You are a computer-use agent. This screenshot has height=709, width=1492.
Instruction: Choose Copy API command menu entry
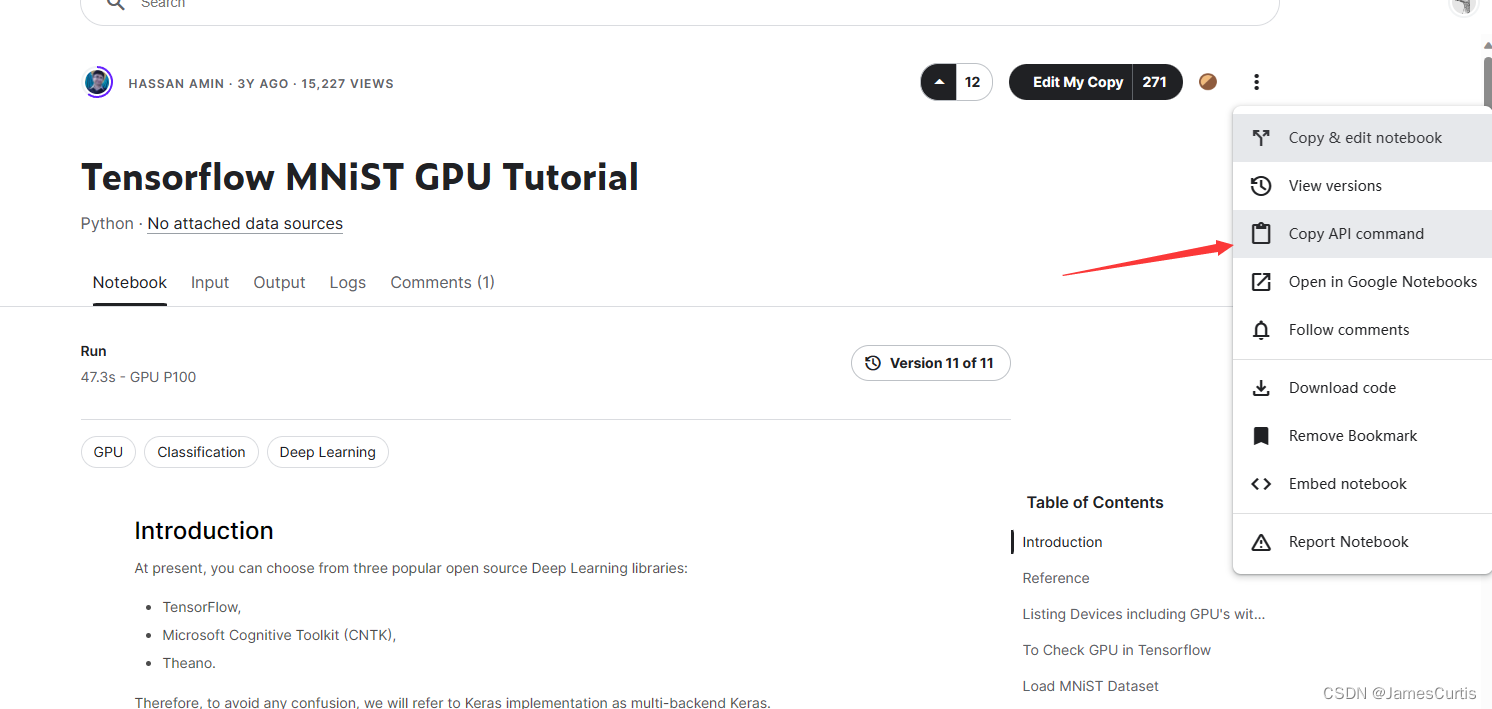tap(1362, 234)
